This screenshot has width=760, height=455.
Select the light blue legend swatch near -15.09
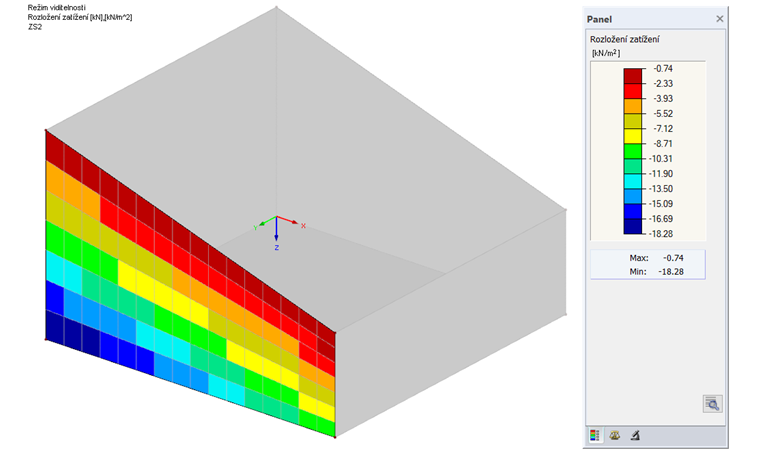(x=633, y=196)
